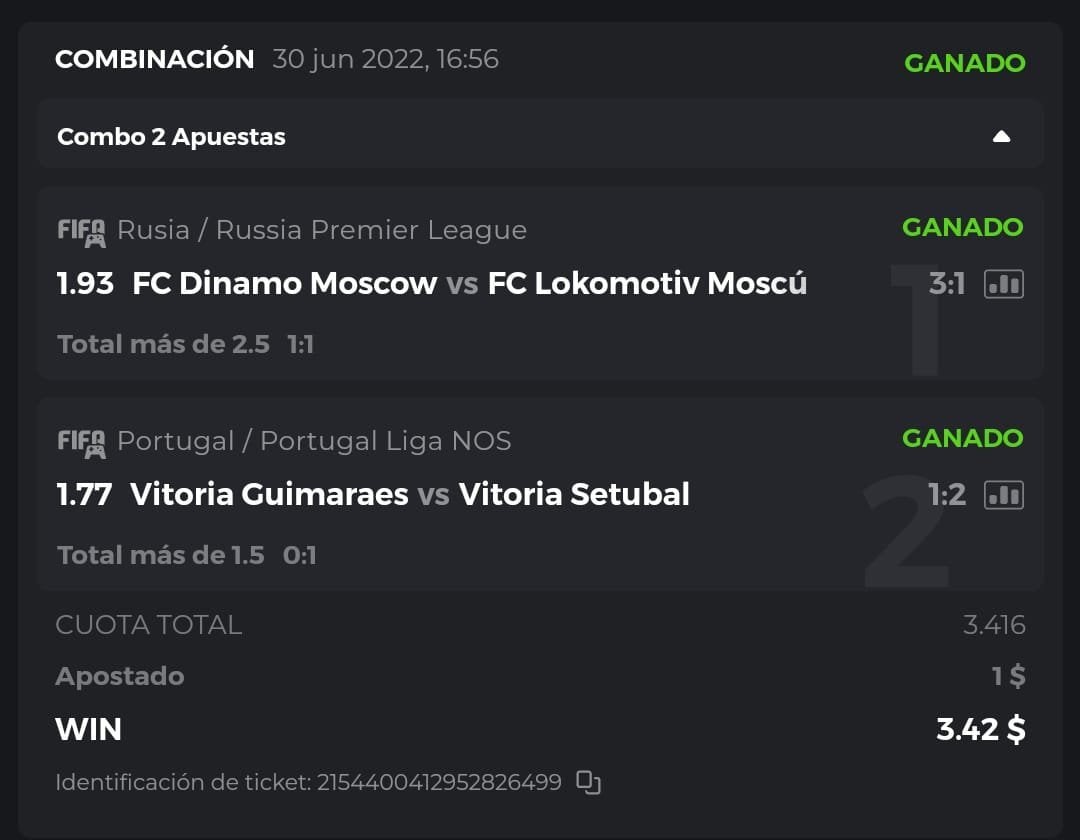Click the FIFA gamepad icon beside Portugal
This screenshot has width=1080, height=840.
coord(81,442)
